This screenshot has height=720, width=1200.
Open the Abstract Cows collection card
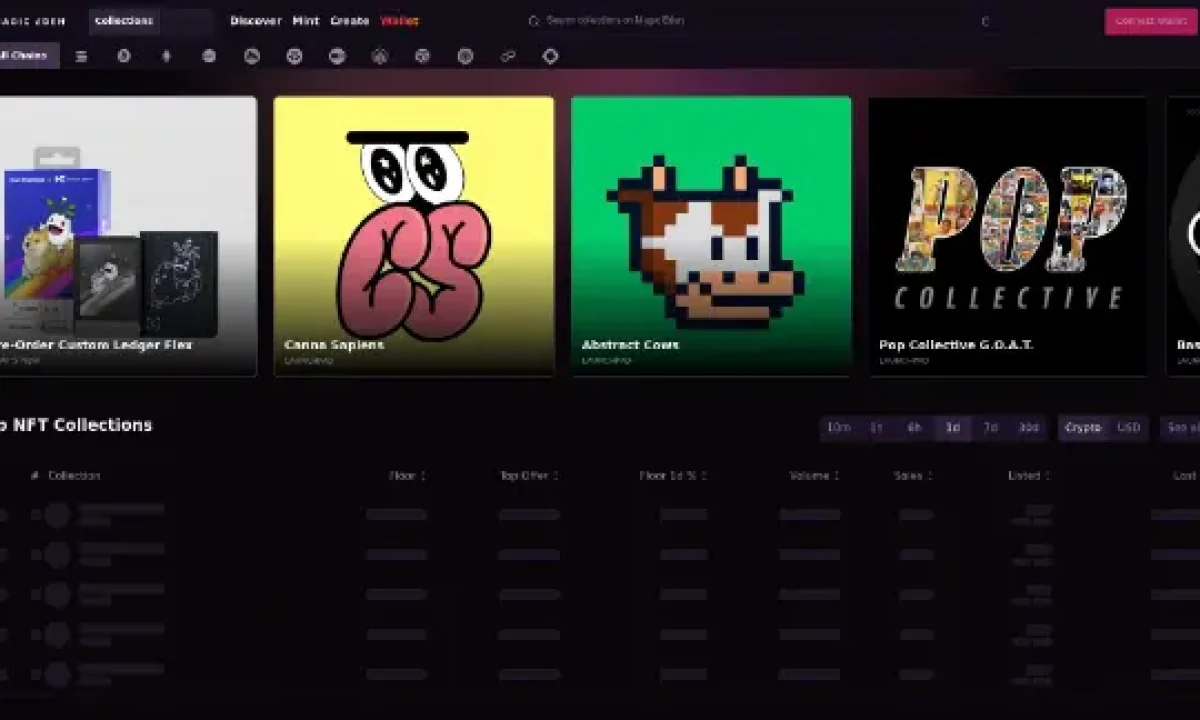click(711, 236)
